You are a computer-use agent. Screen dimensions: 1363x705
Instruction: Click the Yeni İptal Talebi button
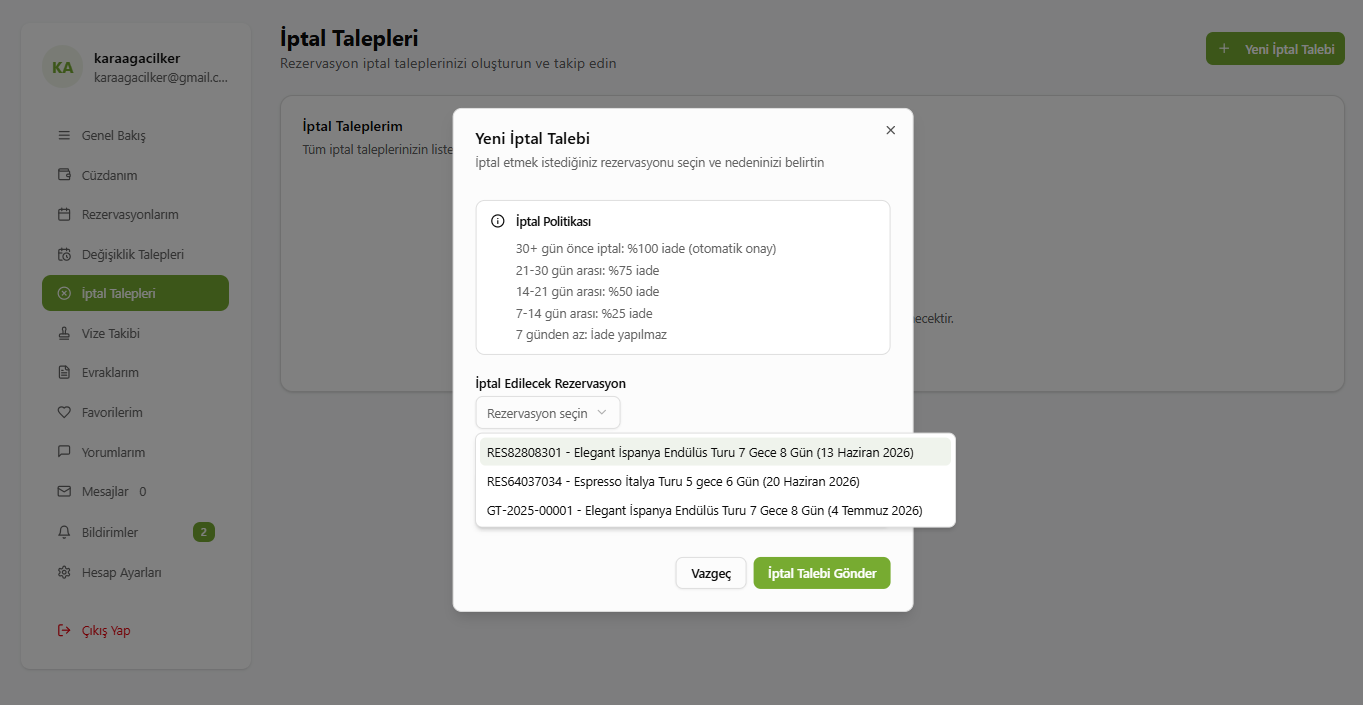coord(1275,49)
